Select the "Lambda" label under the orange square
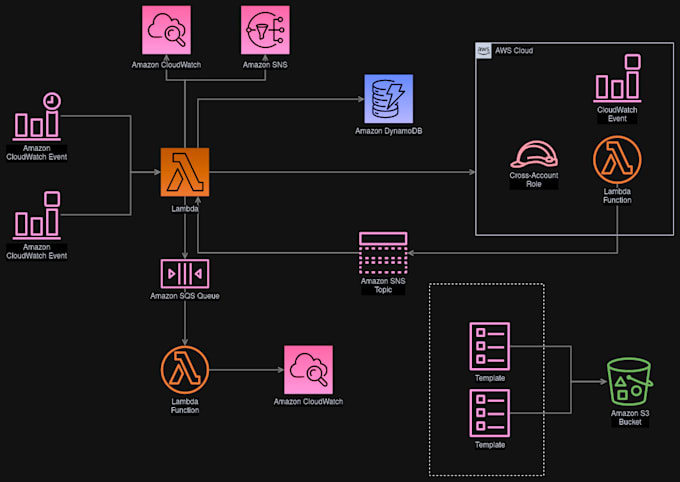The width and height of the screenshot is (680, 482). coord(185,209)
